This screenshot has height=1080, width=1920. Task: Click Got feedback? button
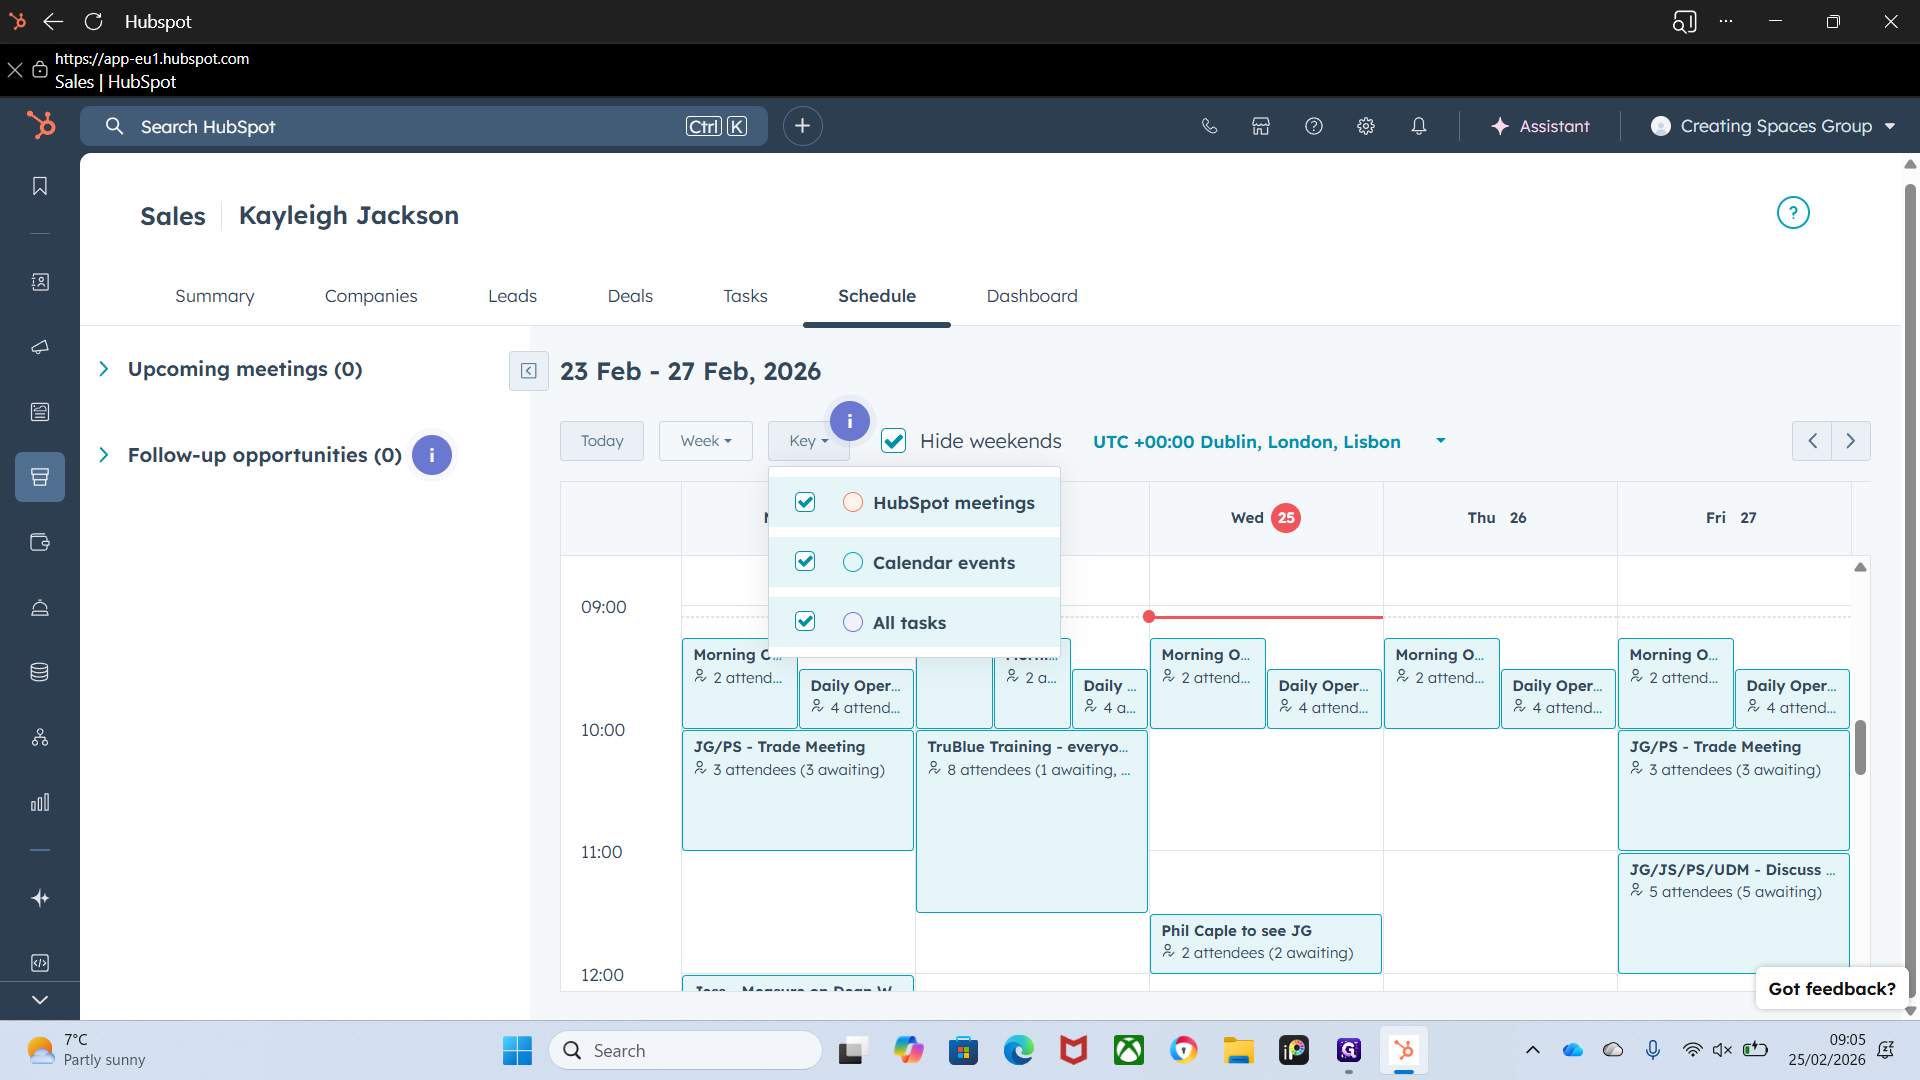[x=1832, y=988]
